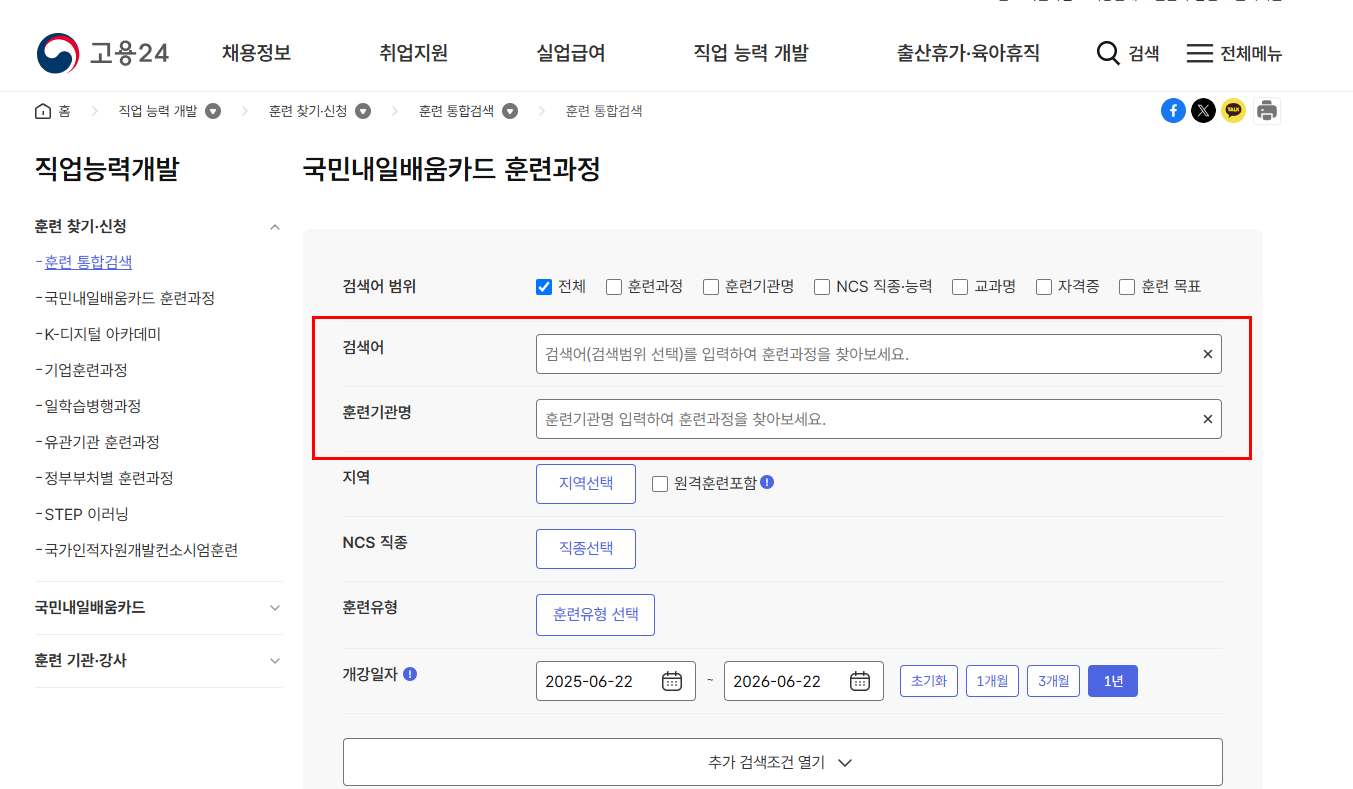Open the search magnifier icon

pos(1108,54)
